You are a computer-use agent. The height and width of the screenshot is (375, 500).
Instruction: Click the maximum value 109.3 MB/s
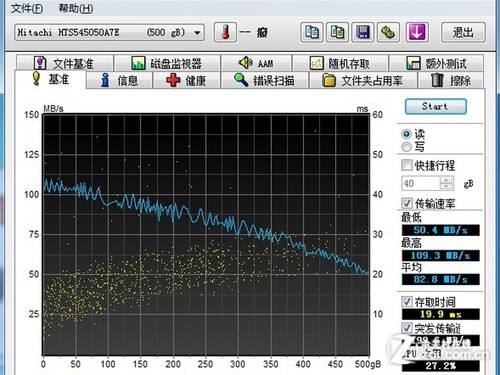pos(441,255)
